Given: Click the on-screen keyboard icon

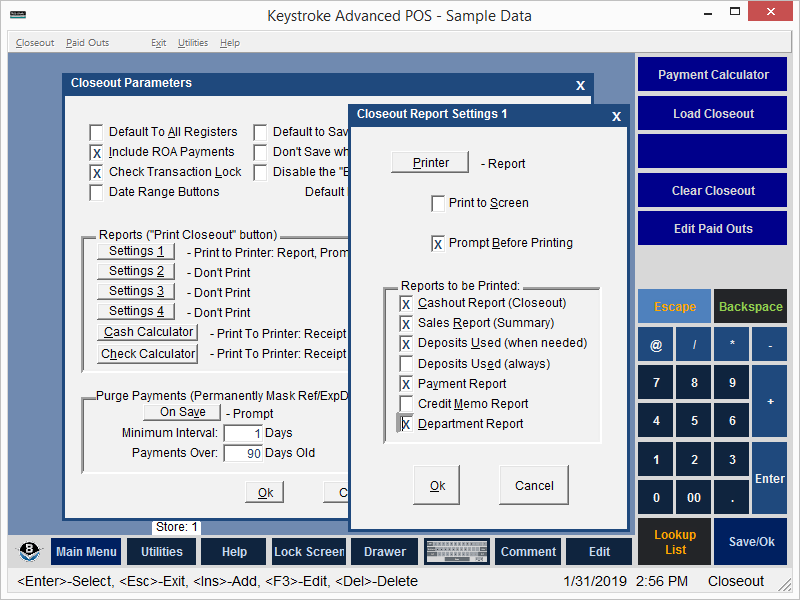Looking at the screenshot, I should point(456,552).
